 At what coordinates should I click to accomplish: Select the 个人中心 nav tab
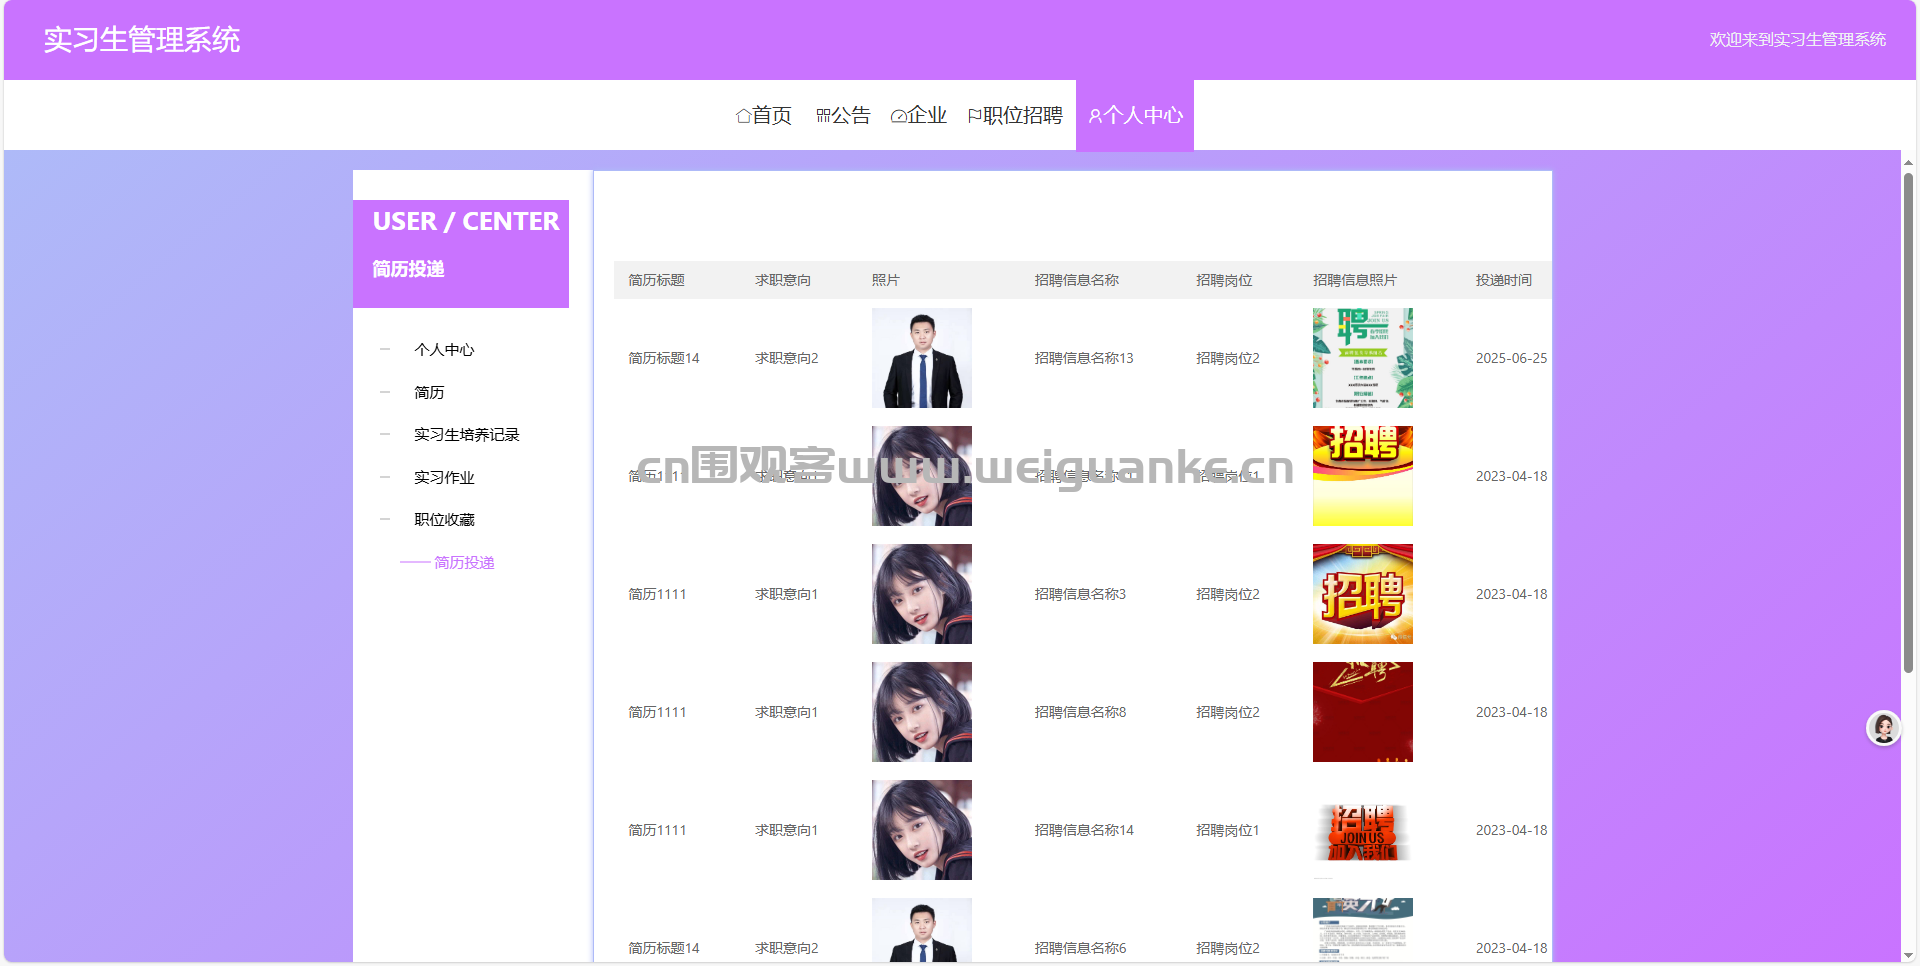[1135, 115]
